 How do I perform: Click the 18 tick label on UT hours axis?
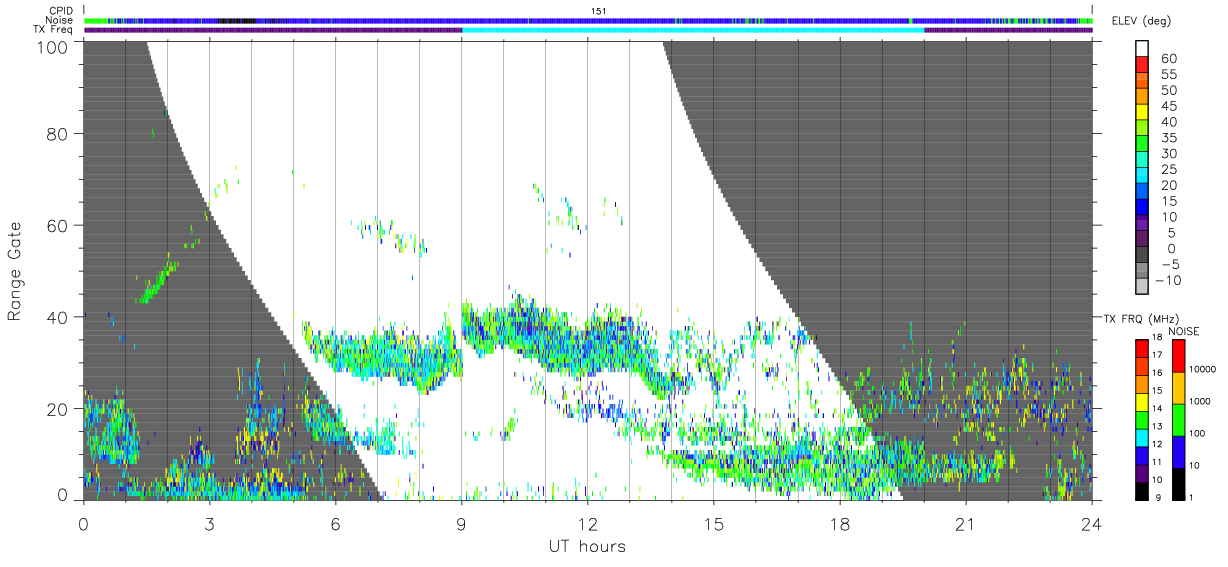839,524
